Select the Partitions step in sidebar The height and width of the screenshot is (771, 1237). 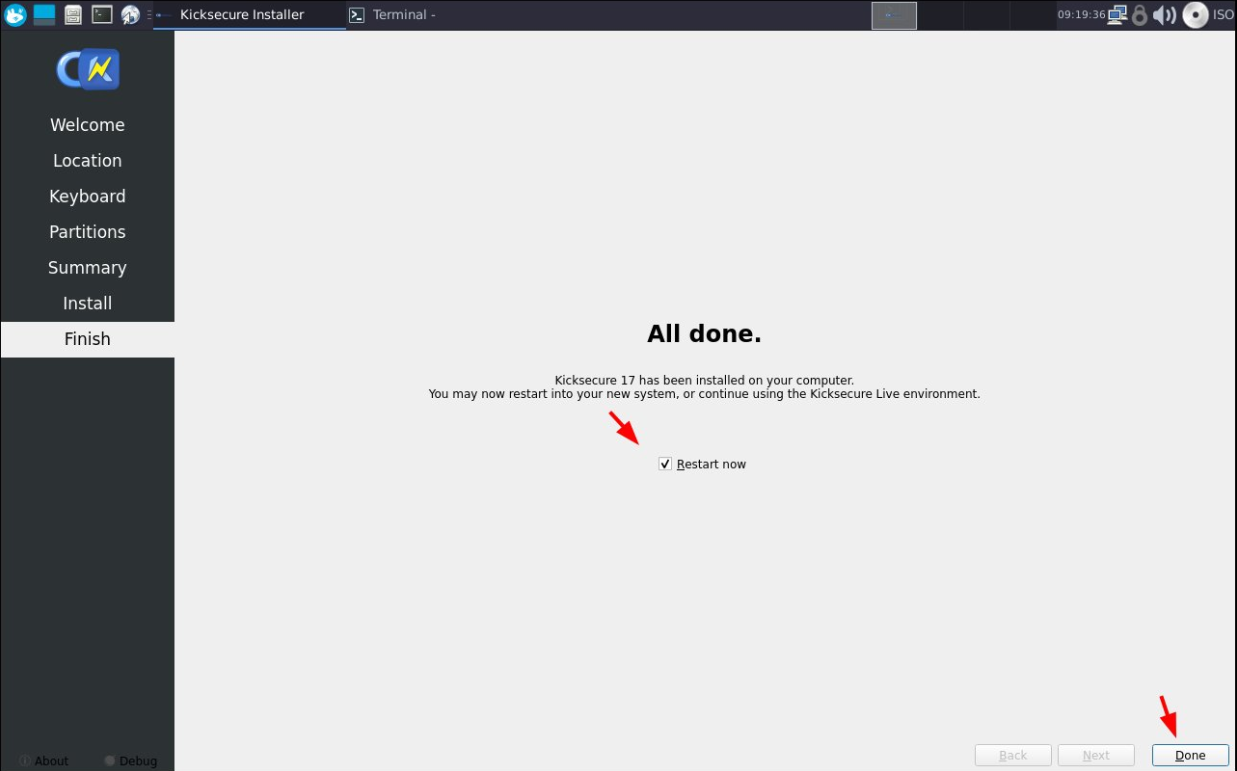coord(87,232)
